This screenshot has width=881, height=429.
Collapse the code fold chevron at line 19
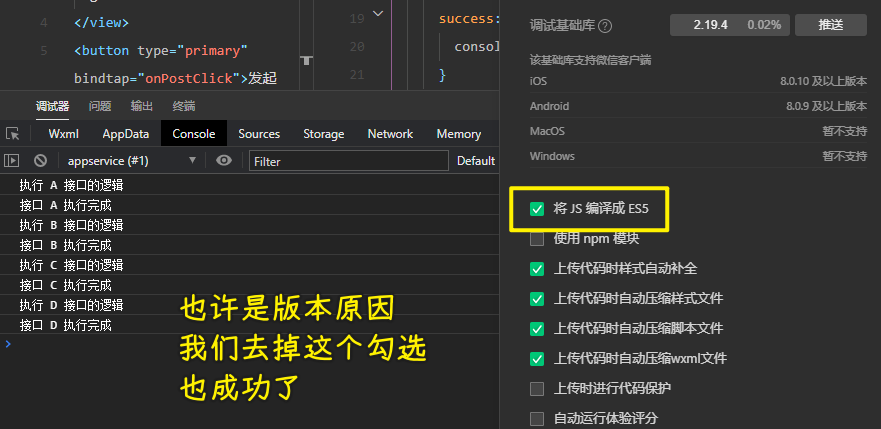coord(378,13)
